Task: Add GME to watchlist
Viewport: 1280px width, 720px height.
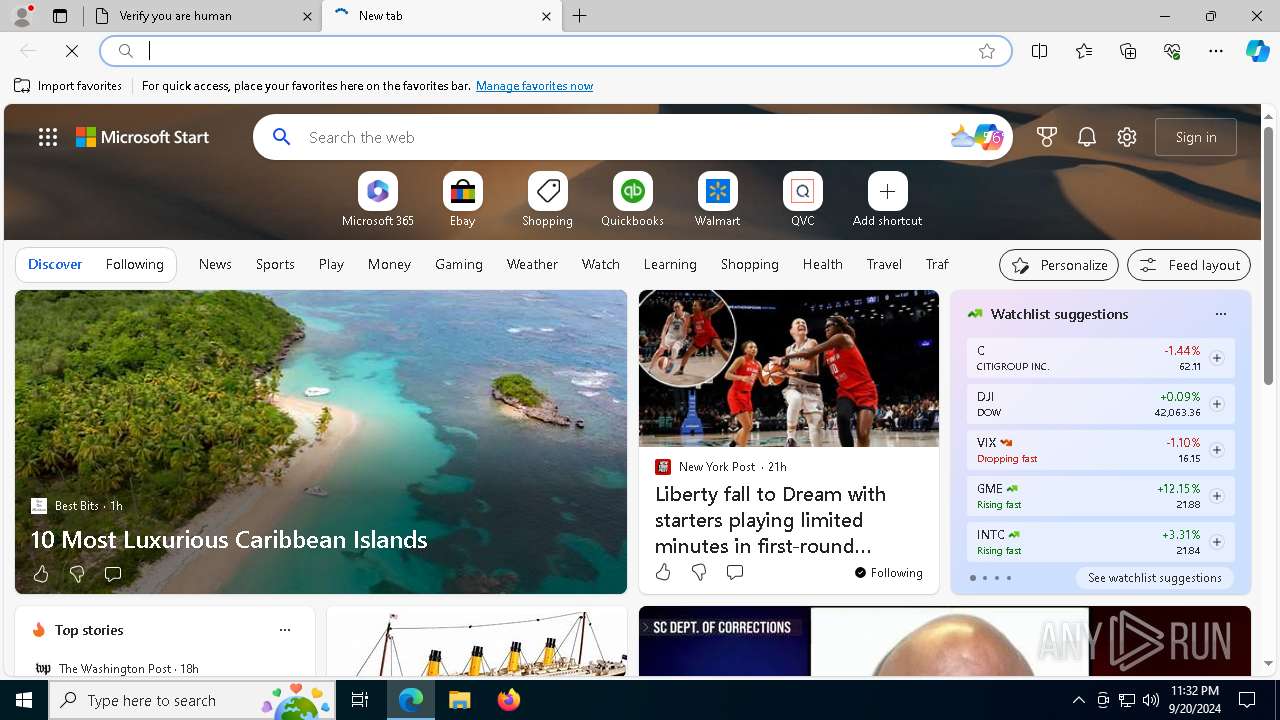Action: click(x=1216, y=496)
